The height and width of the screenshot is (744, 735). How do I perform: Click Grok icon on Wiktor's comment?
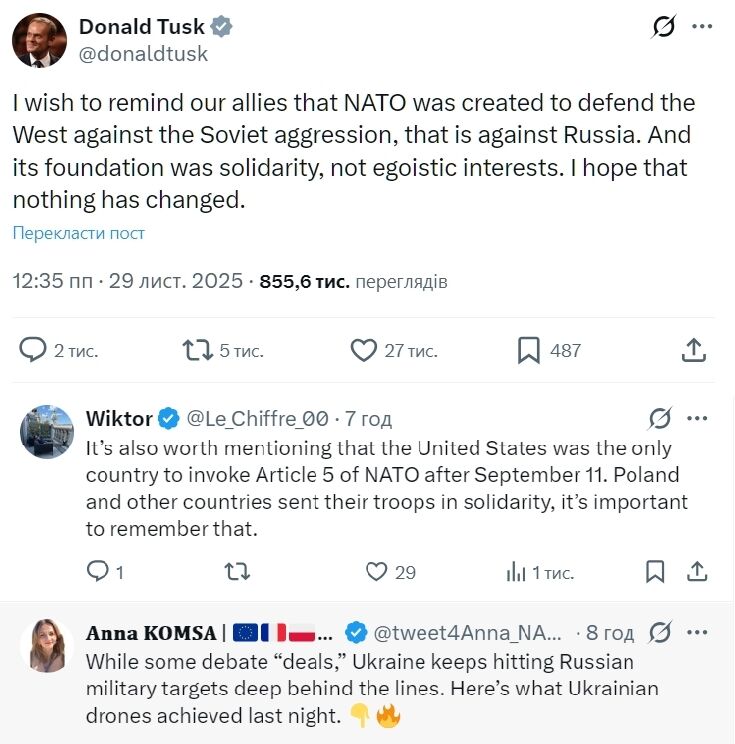660,418
